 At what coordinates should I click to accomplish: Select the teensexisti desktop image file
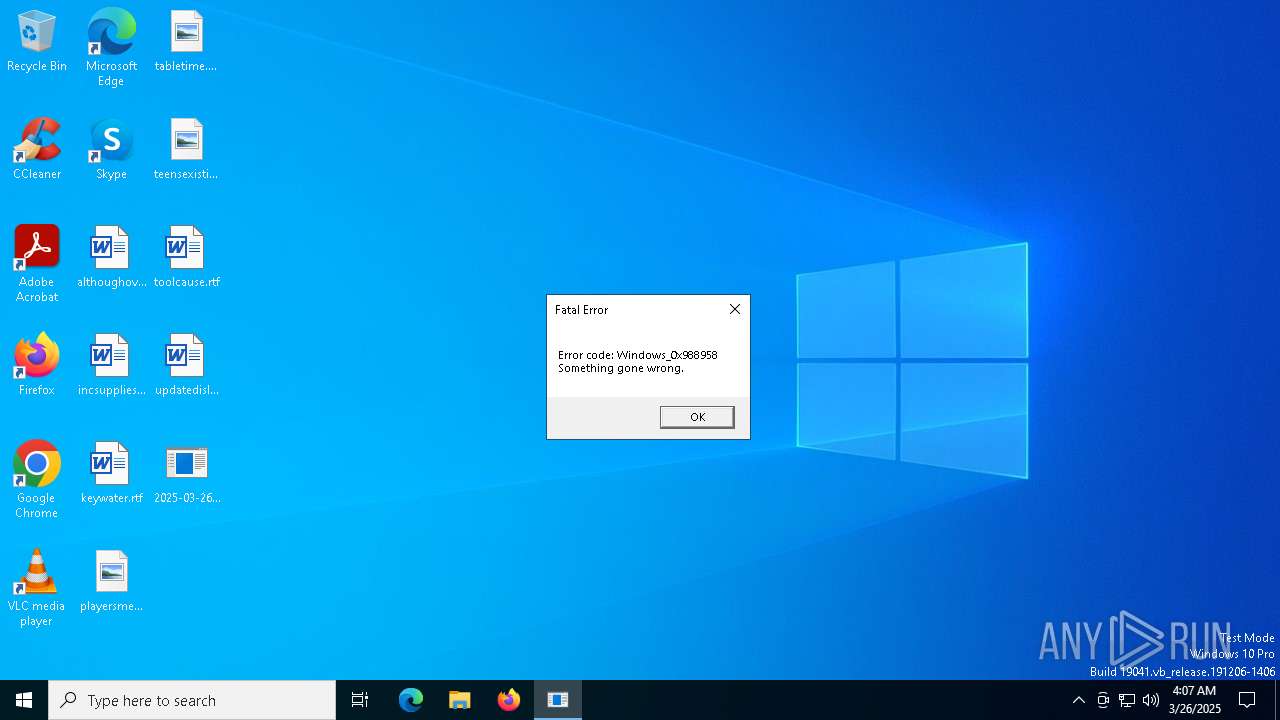tap(186, 149)
